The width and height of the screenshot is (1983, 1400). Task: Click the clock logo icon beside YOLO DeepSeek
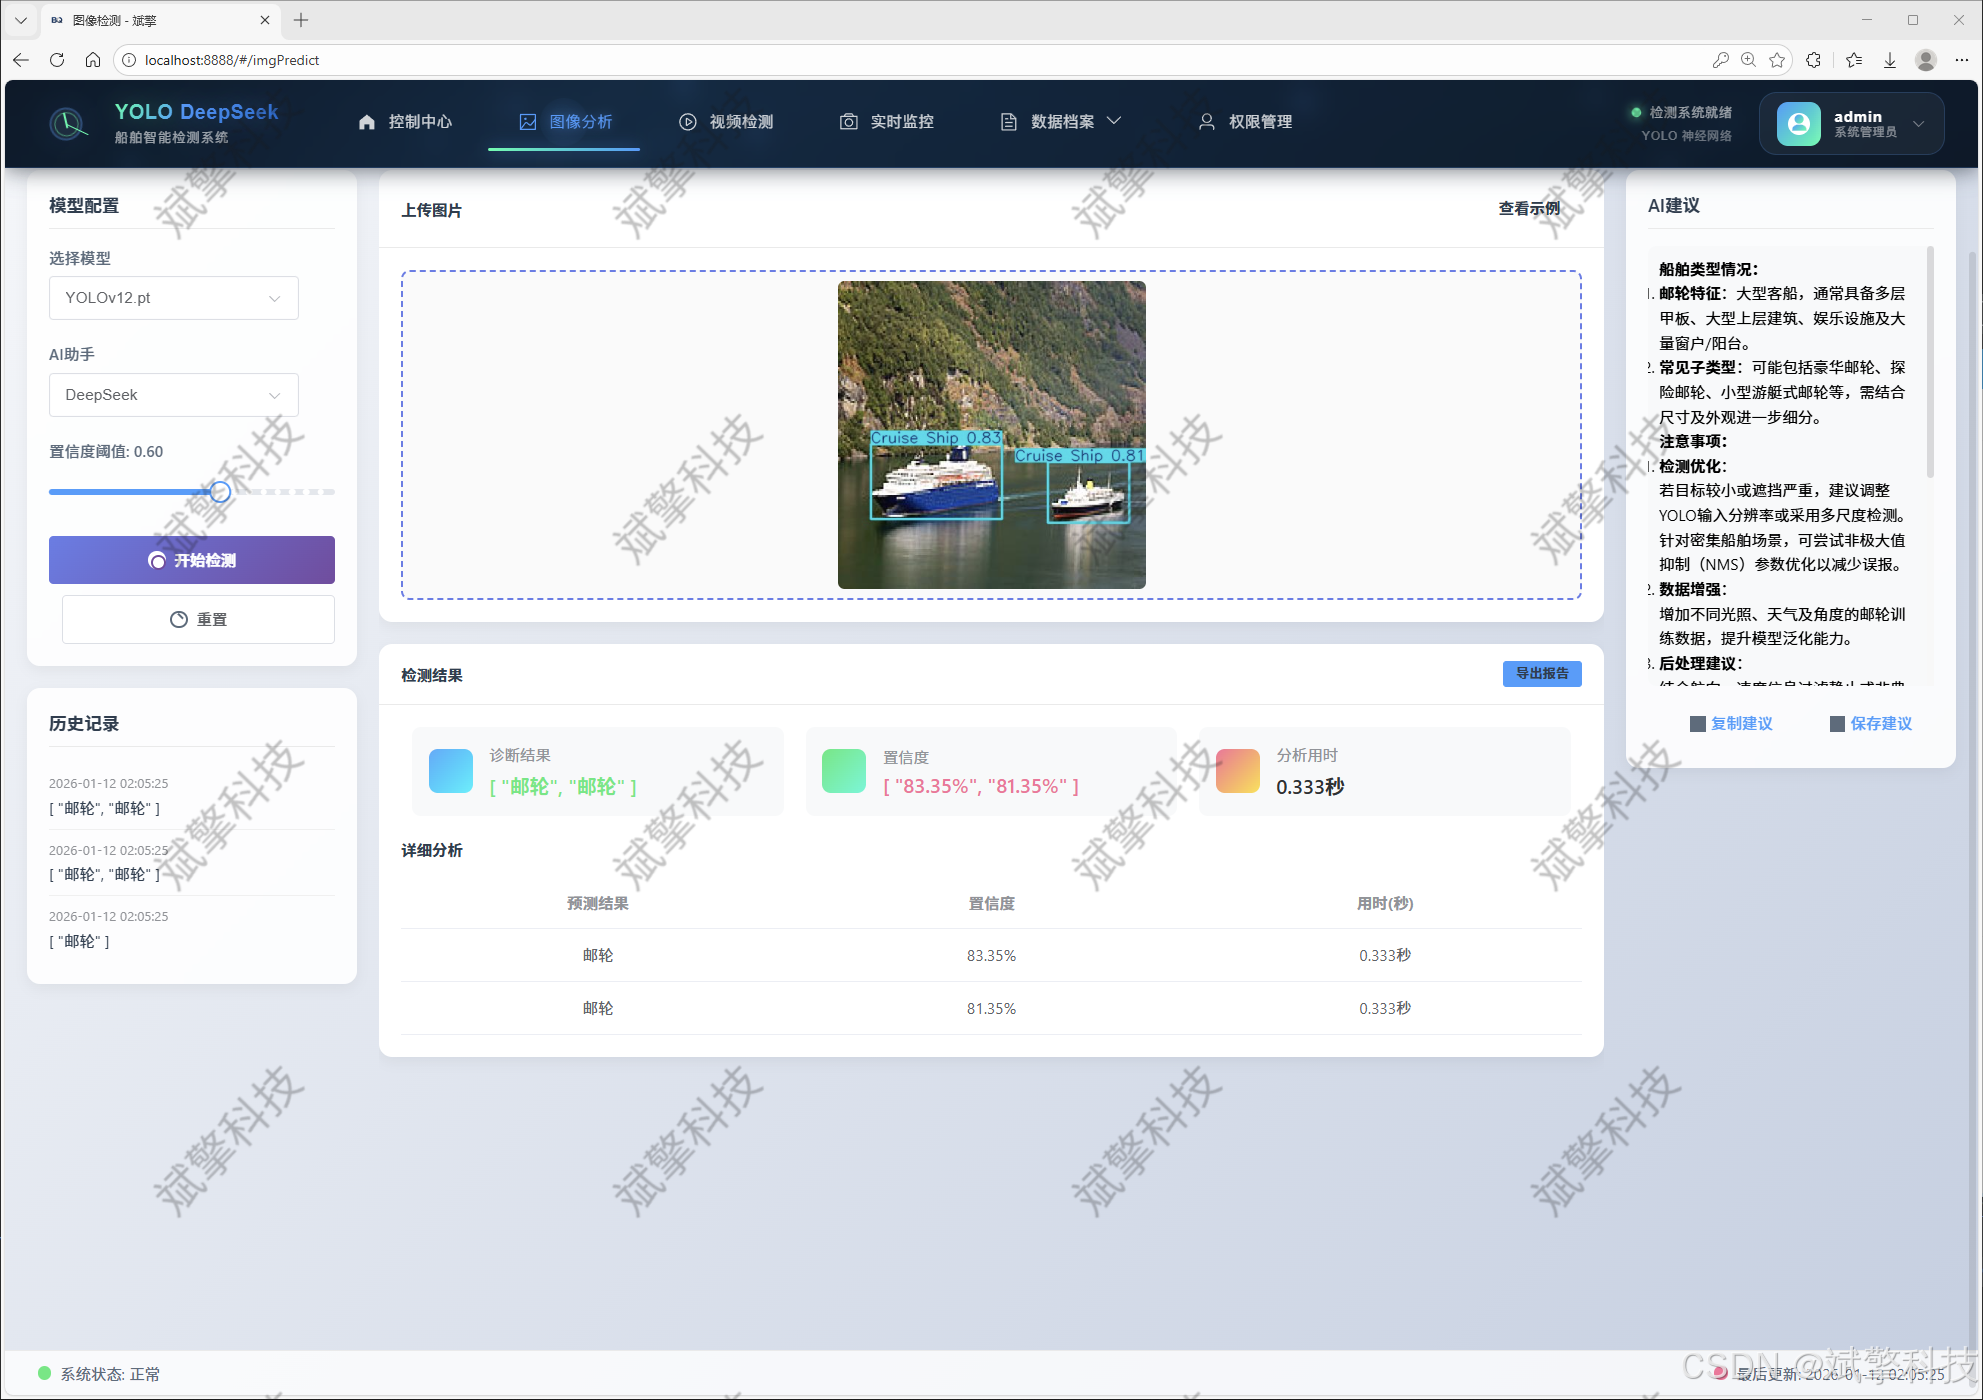tap(68, 123)
